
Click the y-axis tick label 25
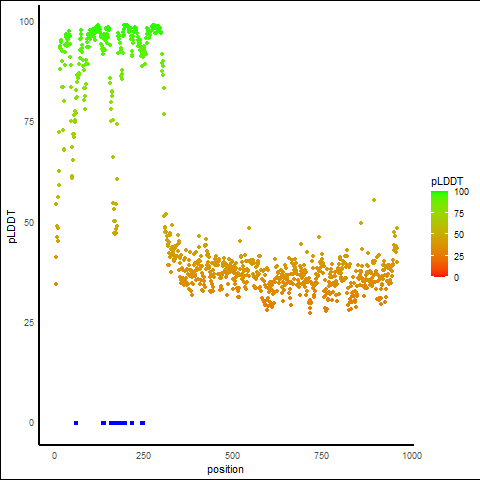[x=29, y=323]
